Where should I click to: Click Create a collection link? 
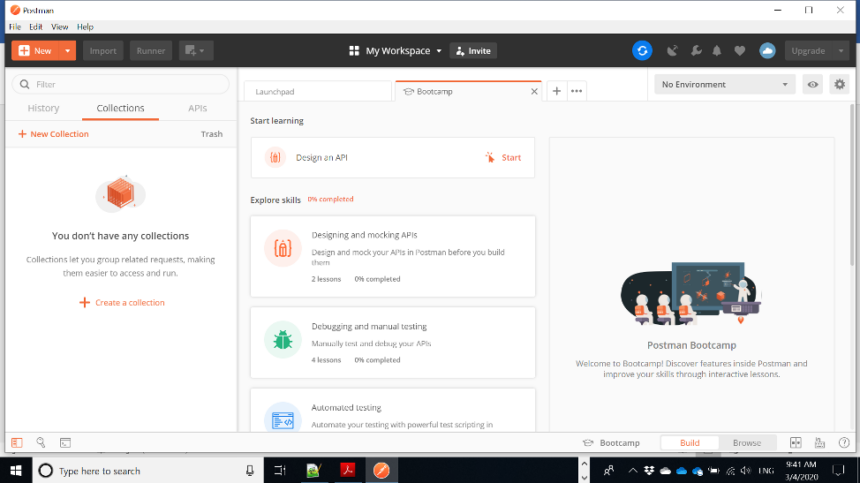[x=122, y=303]
